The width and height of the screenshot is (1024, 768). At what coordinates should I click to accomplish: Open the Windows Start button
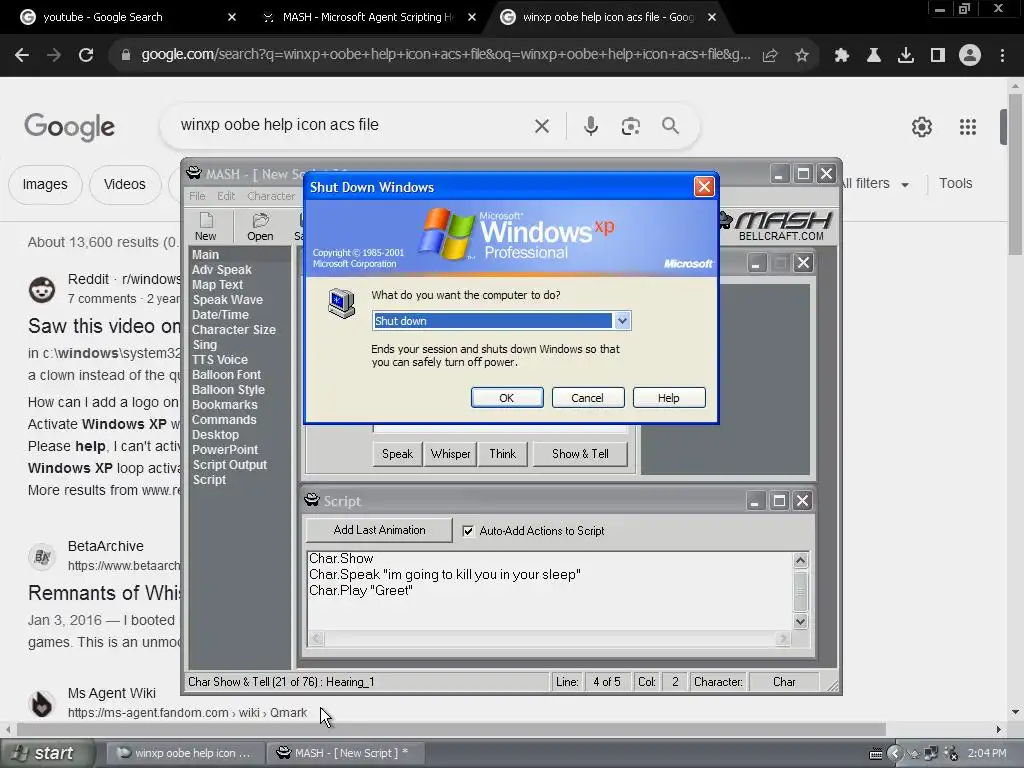46,753
